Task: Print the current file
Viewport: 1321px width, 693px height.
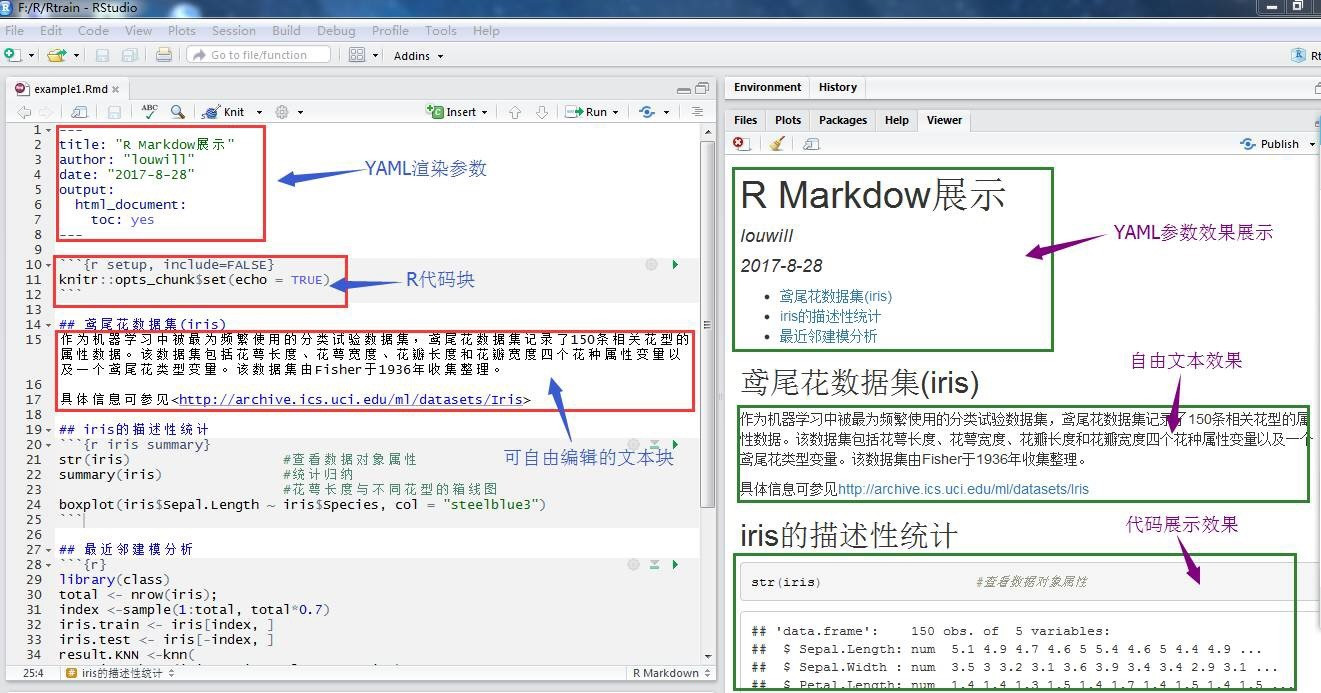Action: [164, 55]
